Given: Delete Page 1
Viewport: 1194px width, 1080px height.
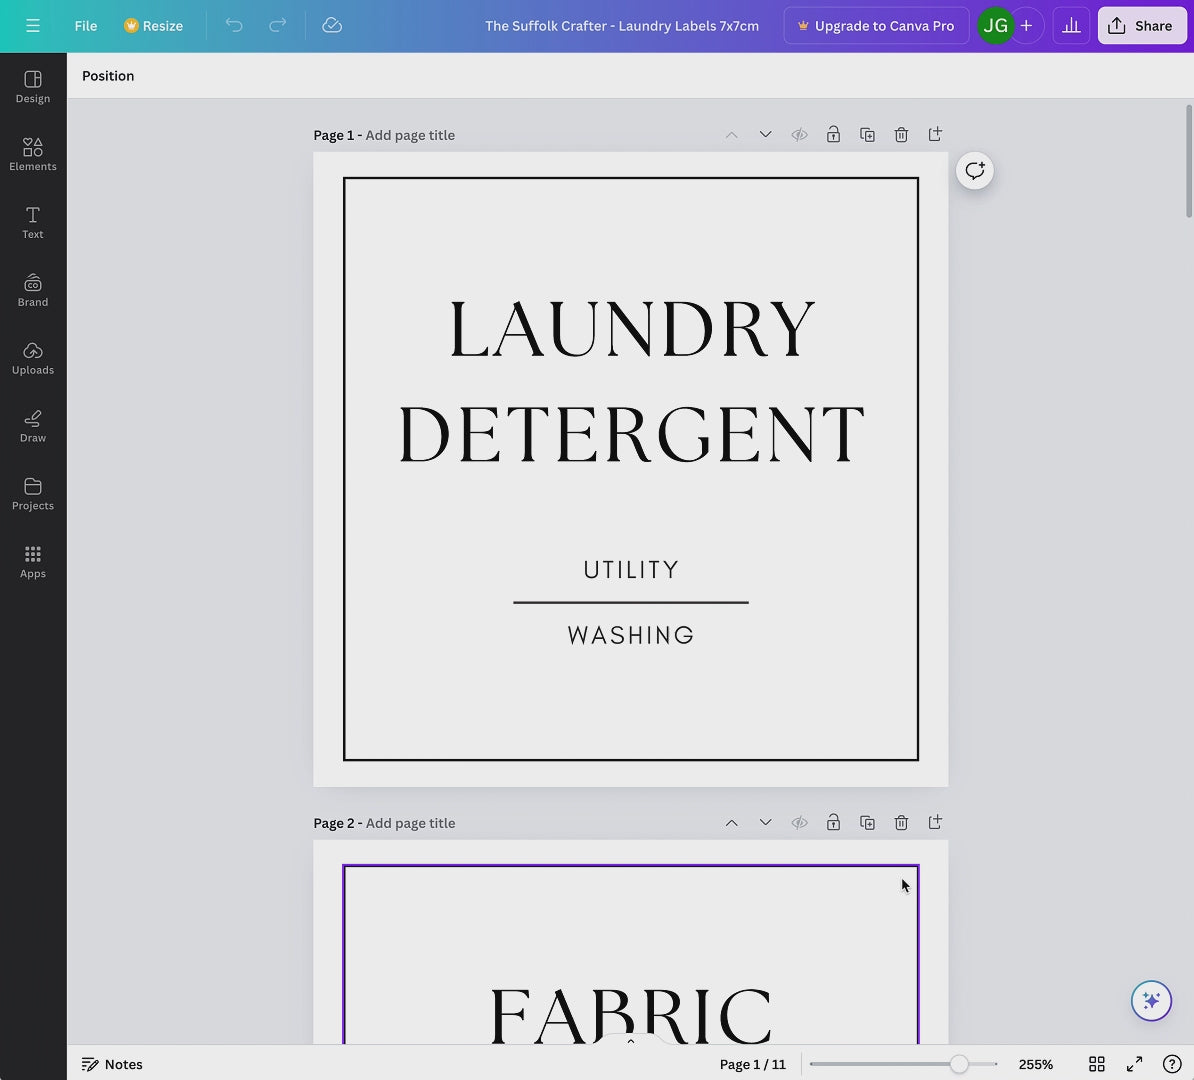Looking at the screenshot, I should [x=901, y=135].
